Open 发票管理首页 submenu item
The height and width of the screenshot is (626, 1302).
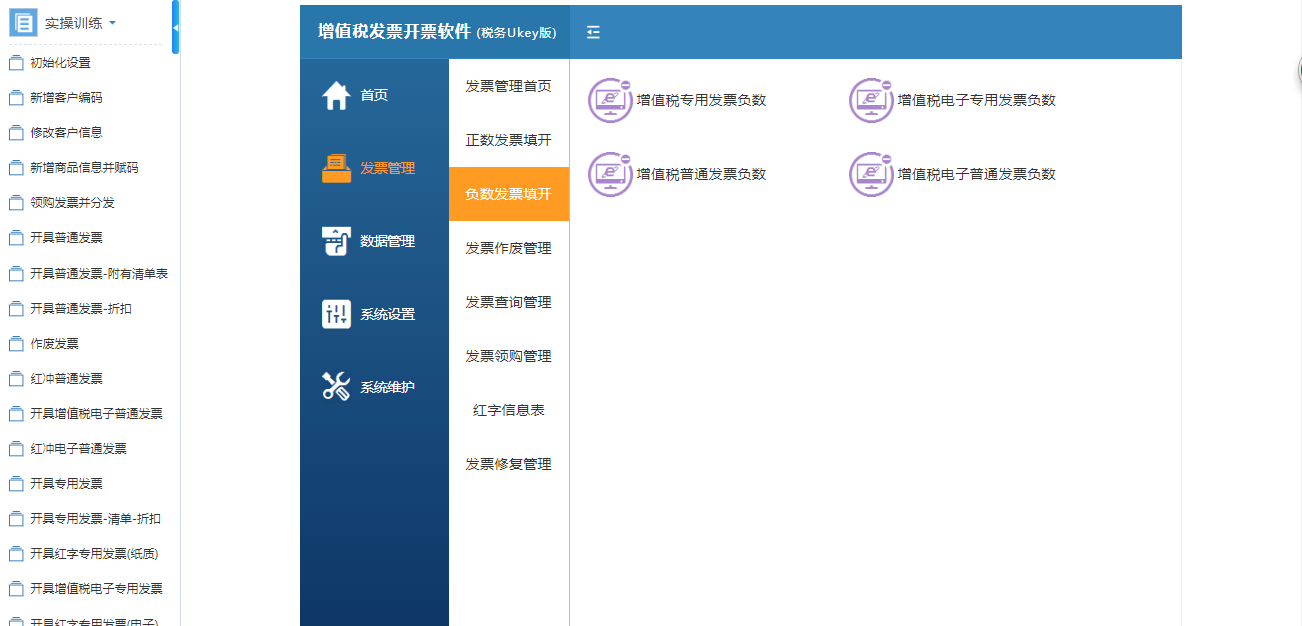click(509, 86)
